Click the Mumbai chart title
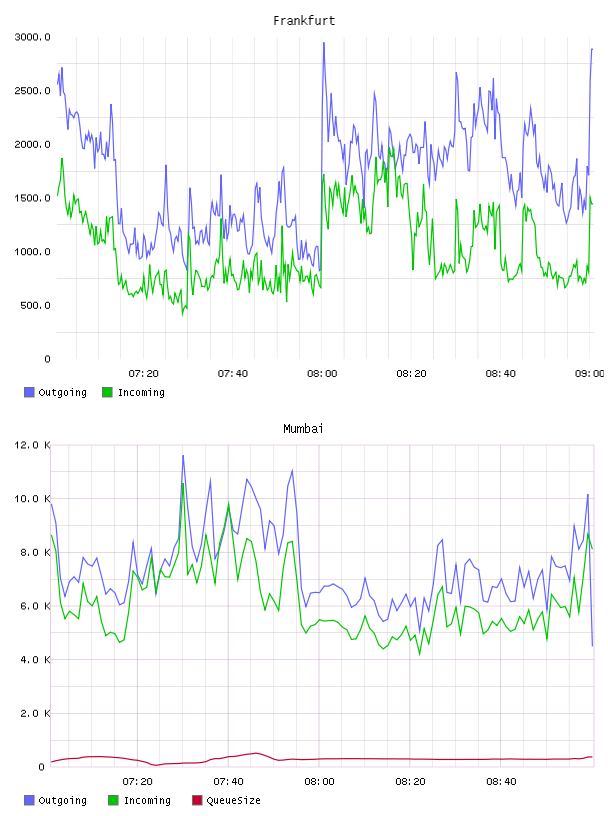Image resolution: width=608 pixels, height=816 pixels. [x=303, y=429]
